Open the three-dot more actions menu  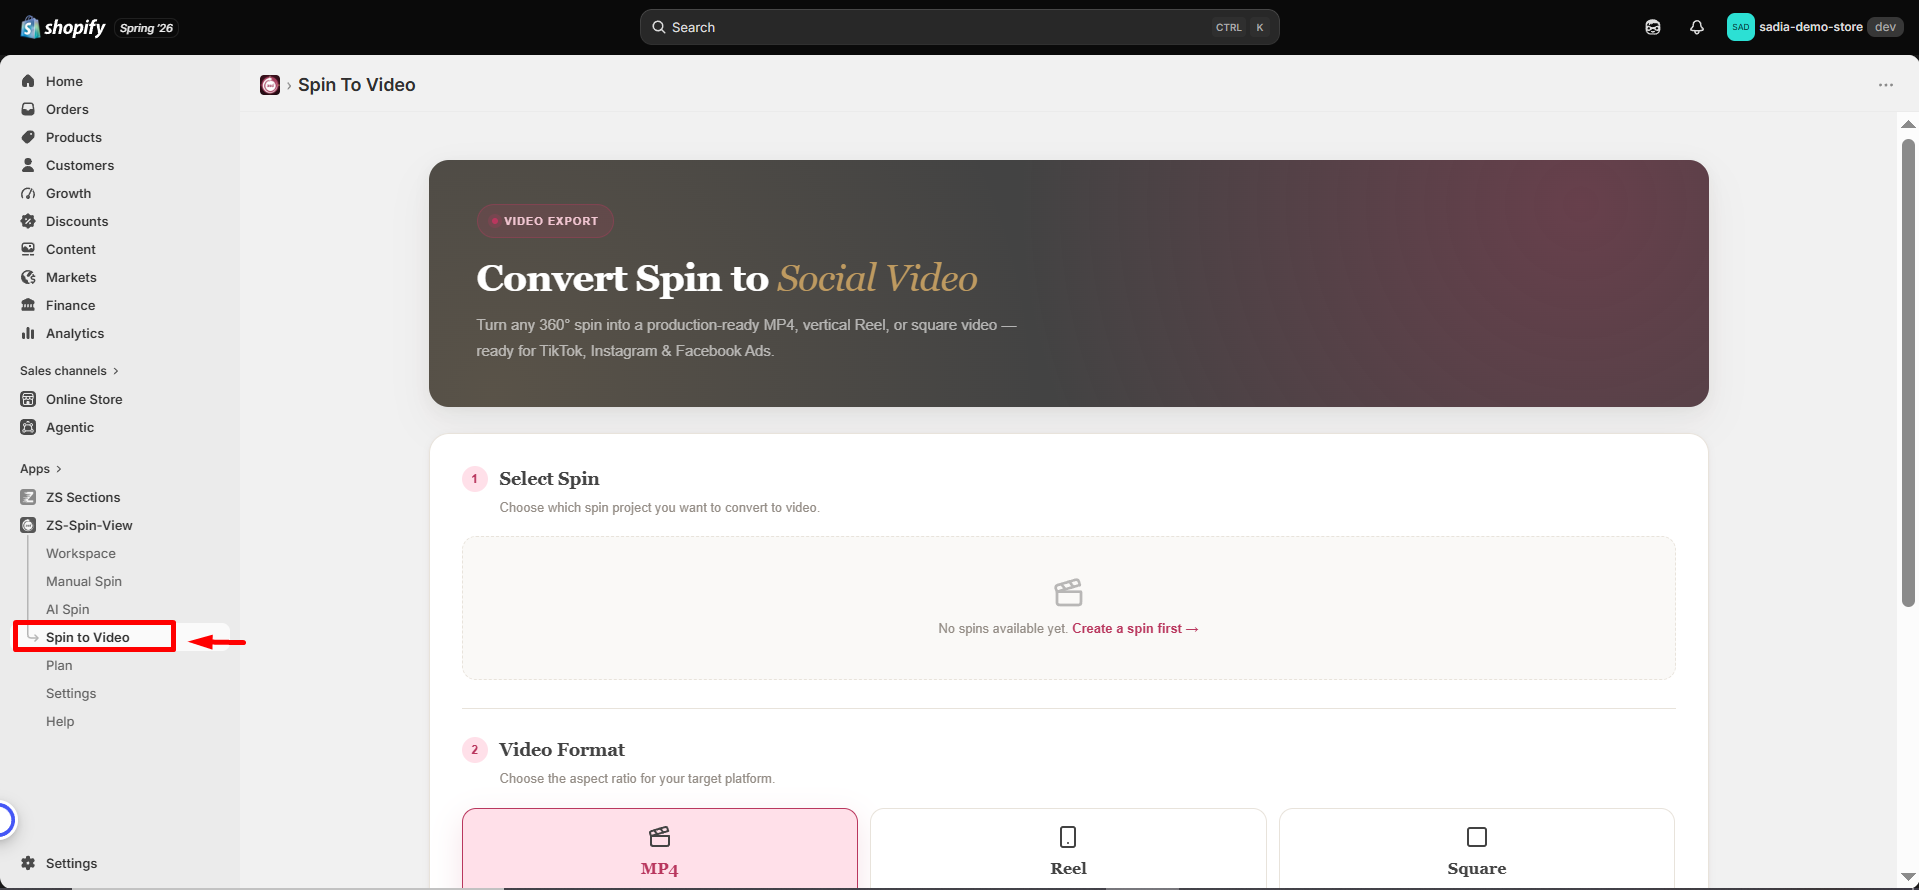click(x=1886, y=85)
